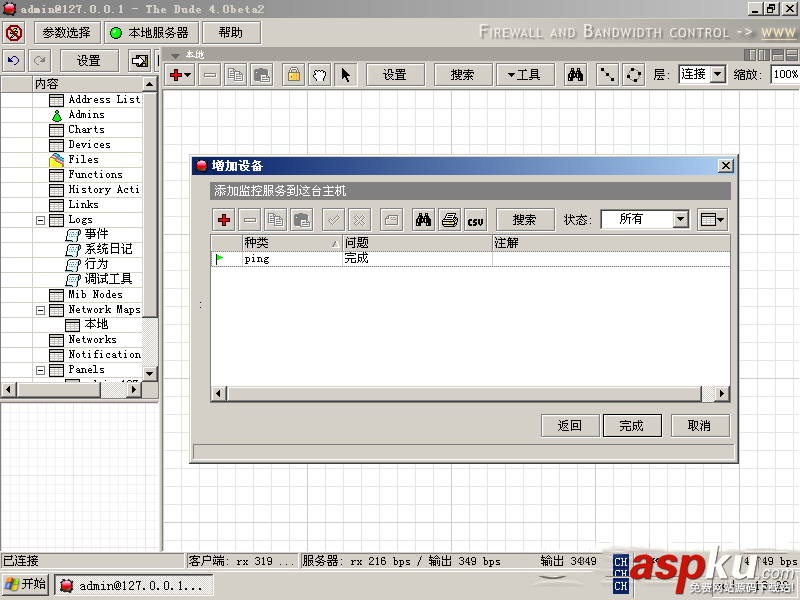Select Address List in the tree

pos(104,99)
